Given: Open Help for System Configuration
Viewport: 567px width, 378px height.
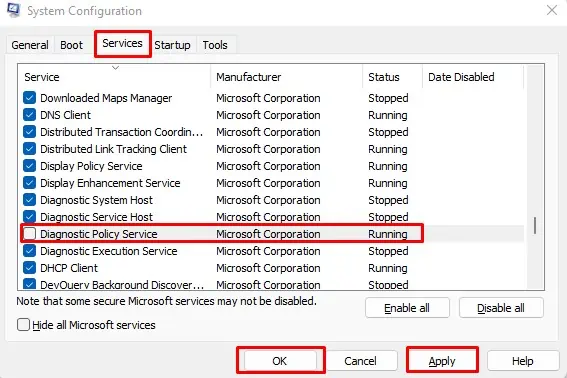Looking at the screenshot, I should 523,361.
